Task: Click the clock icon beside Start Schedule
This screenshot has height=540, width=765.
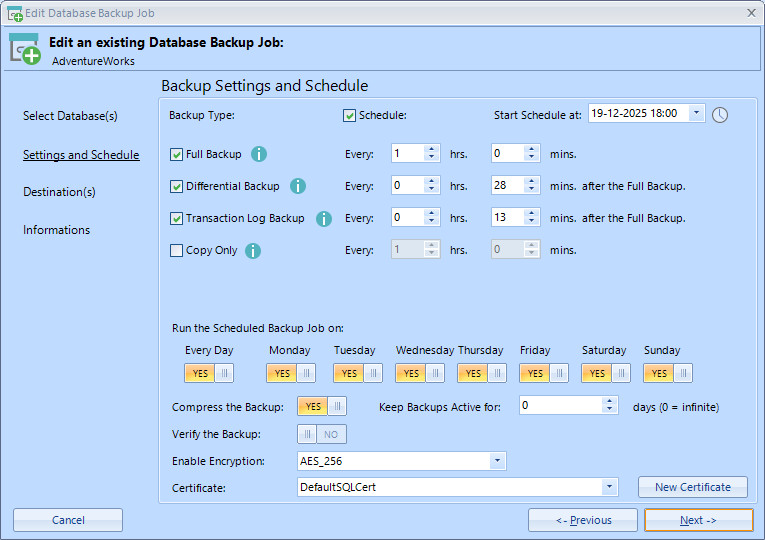Action: [x=720, y=115]
